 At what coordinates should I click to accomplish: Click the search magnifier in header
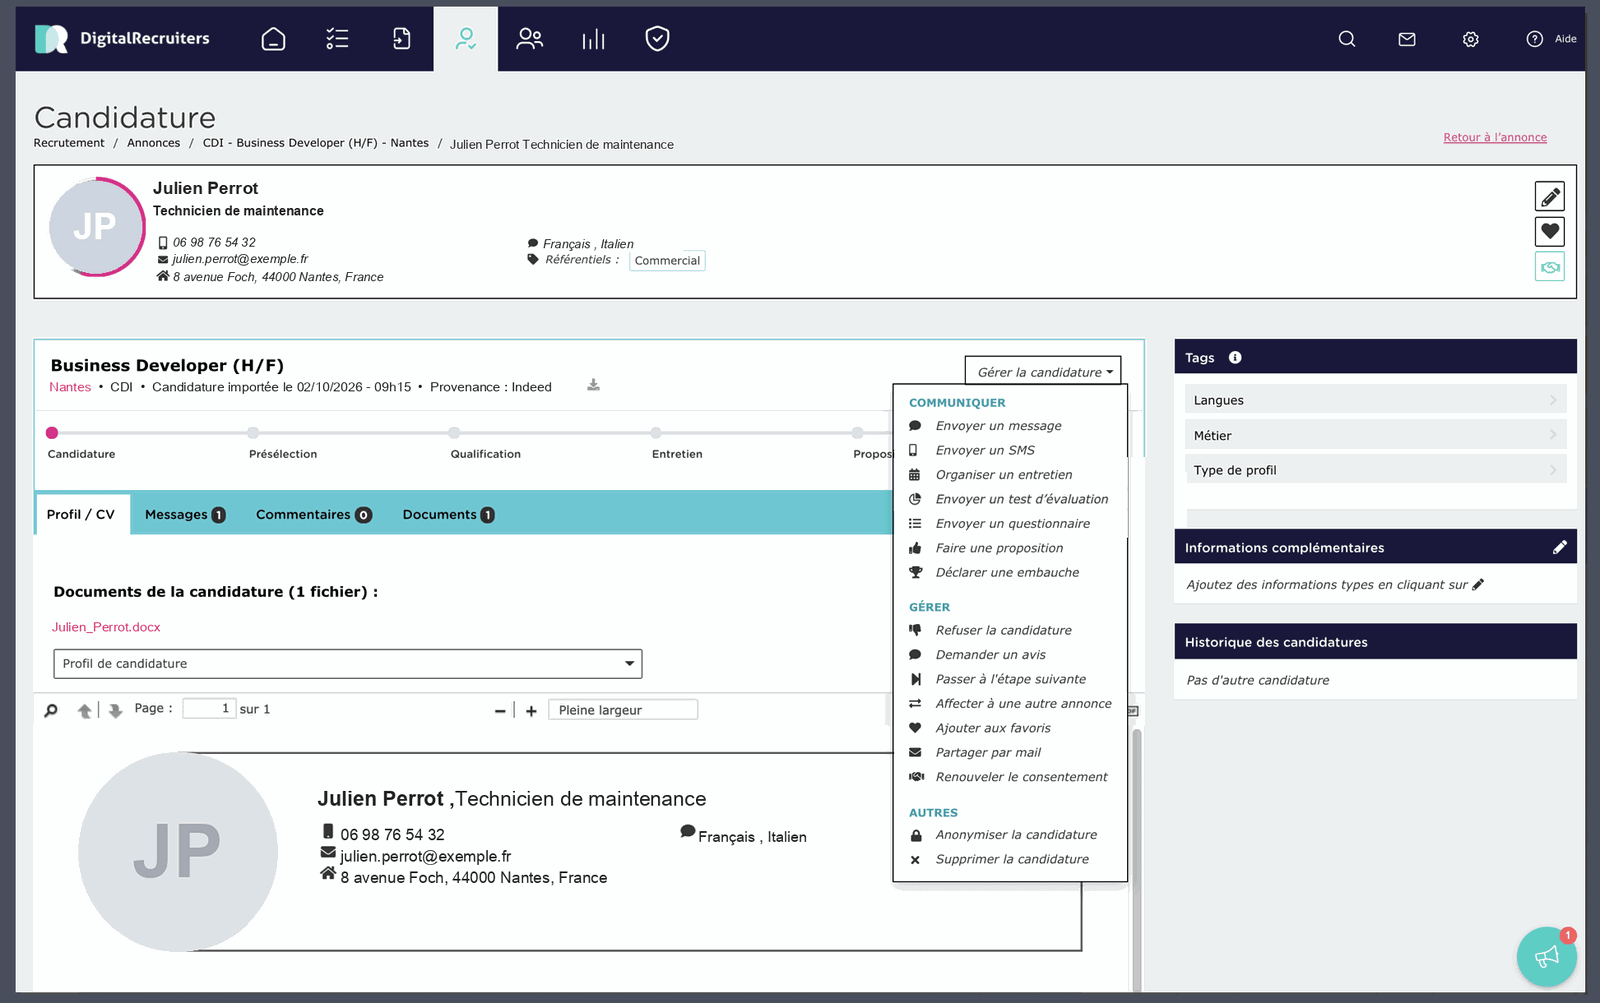coord(1347,39)
